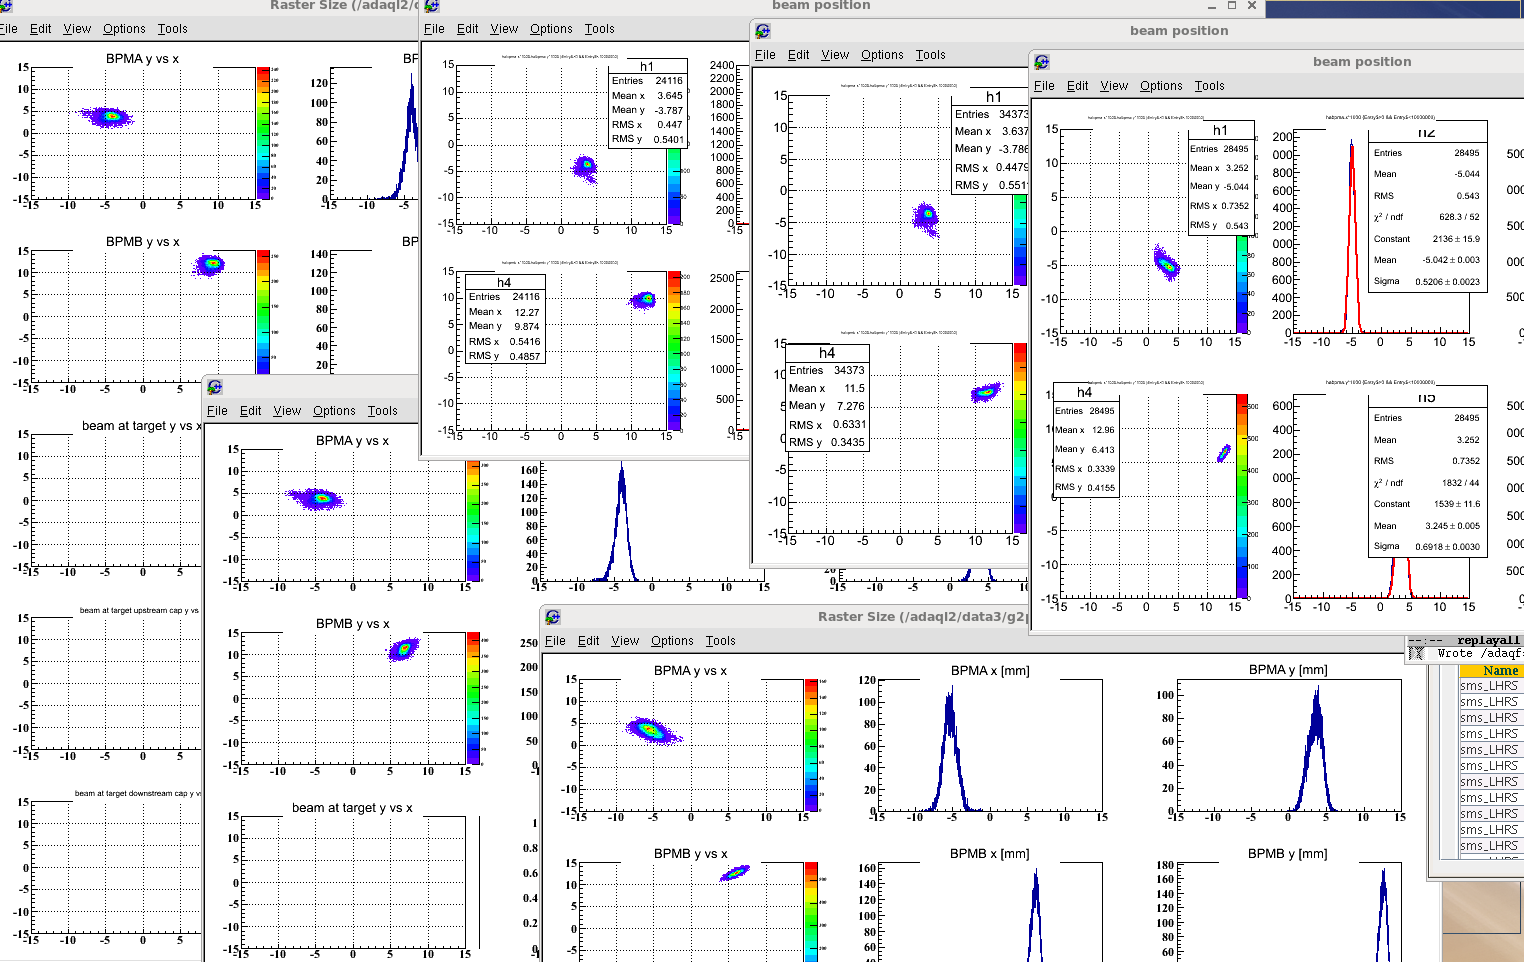Open View menu in window with Entries 34373
1524x962 pixels.
click(x=835, y=55)
